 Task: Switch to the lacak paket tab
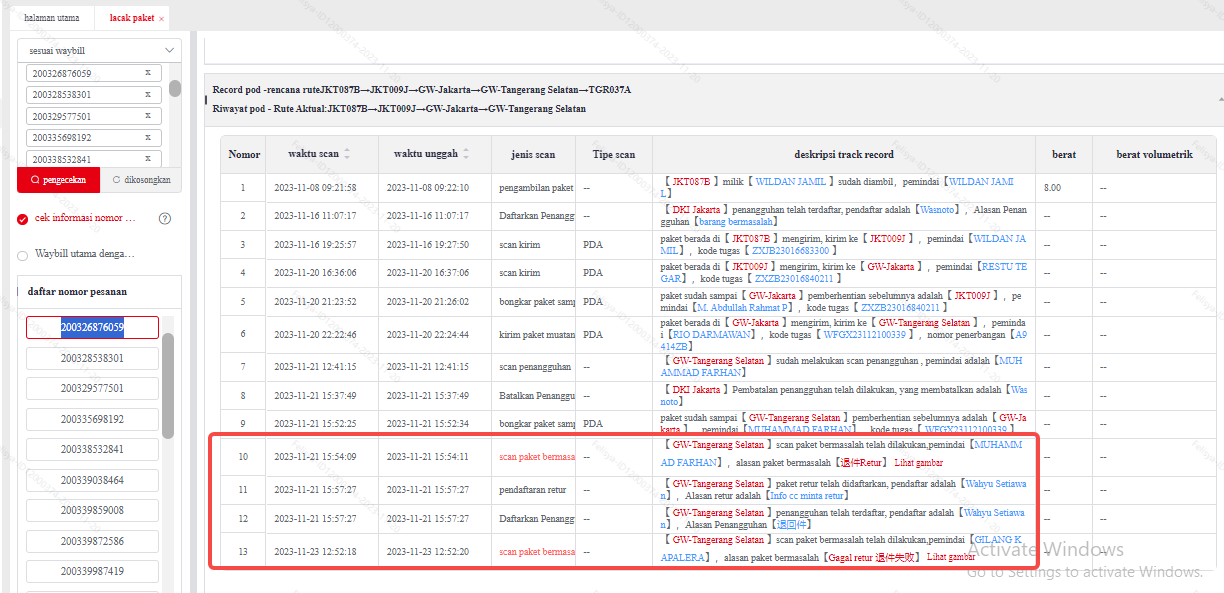point(132,18)
